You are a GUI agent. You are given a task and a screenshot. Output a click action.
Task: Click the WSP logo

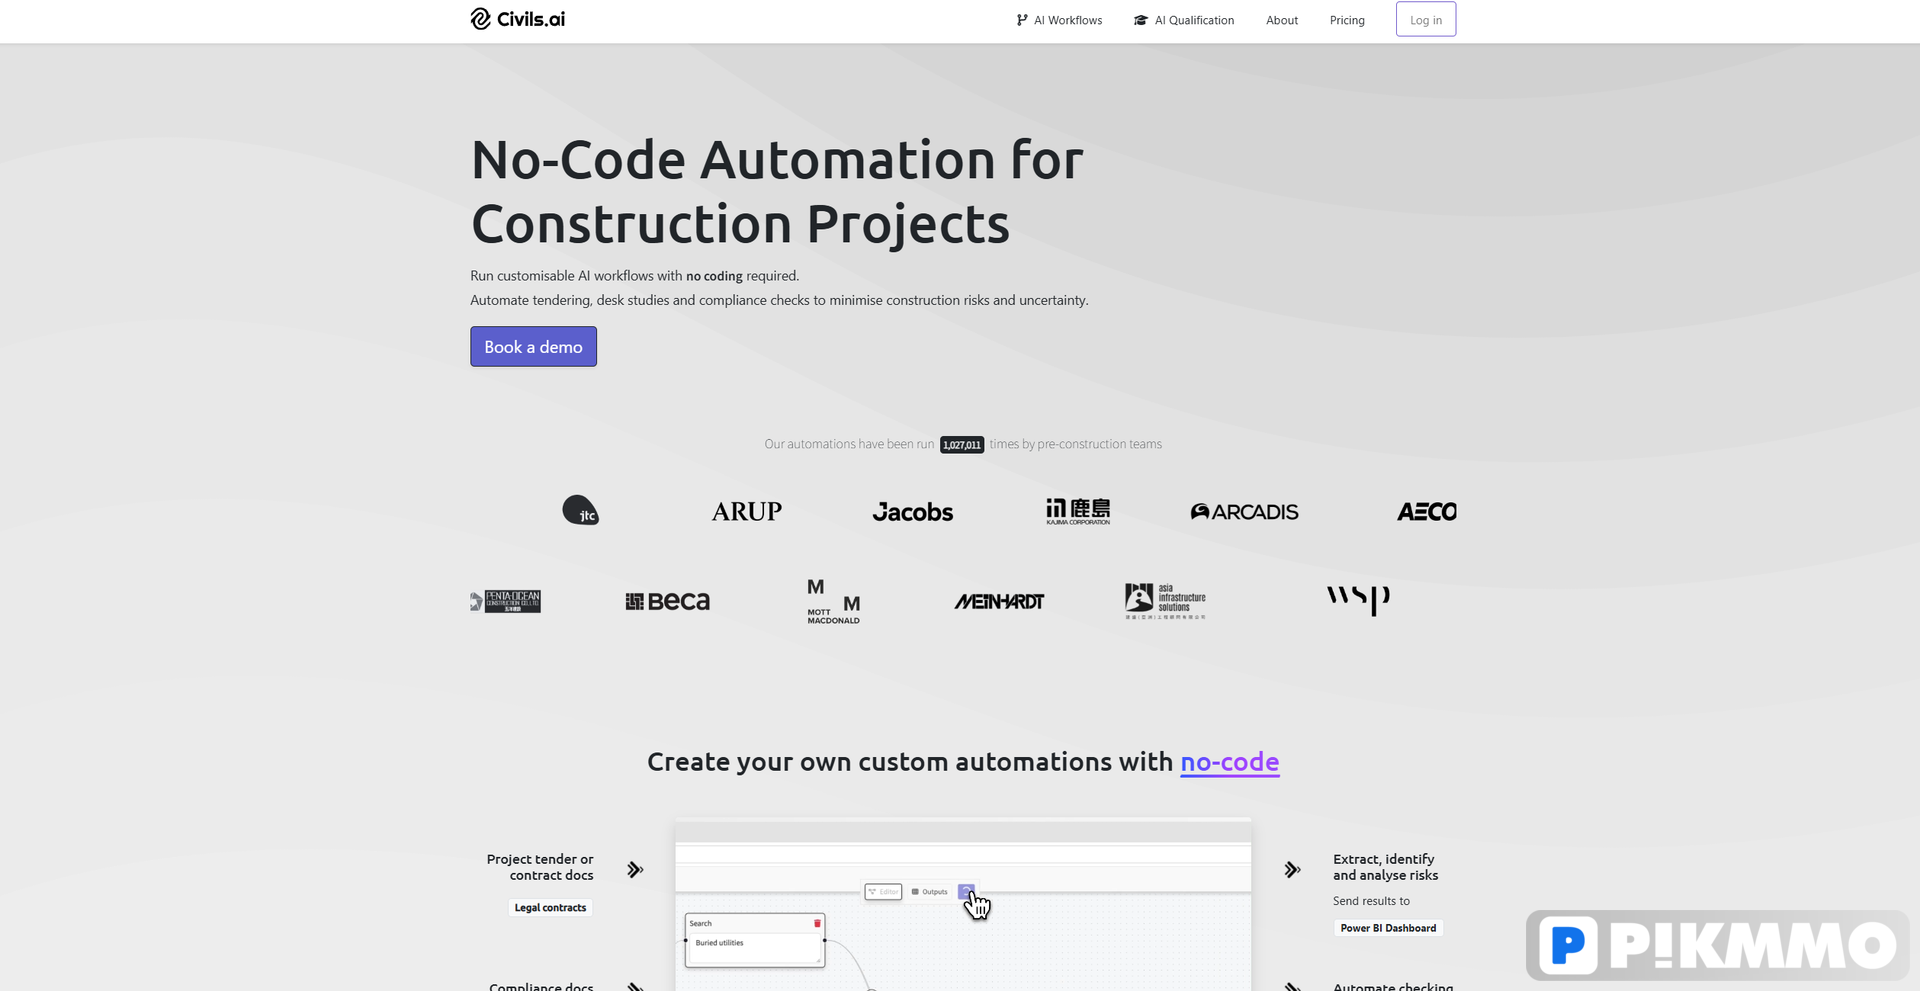(1358, 600)
